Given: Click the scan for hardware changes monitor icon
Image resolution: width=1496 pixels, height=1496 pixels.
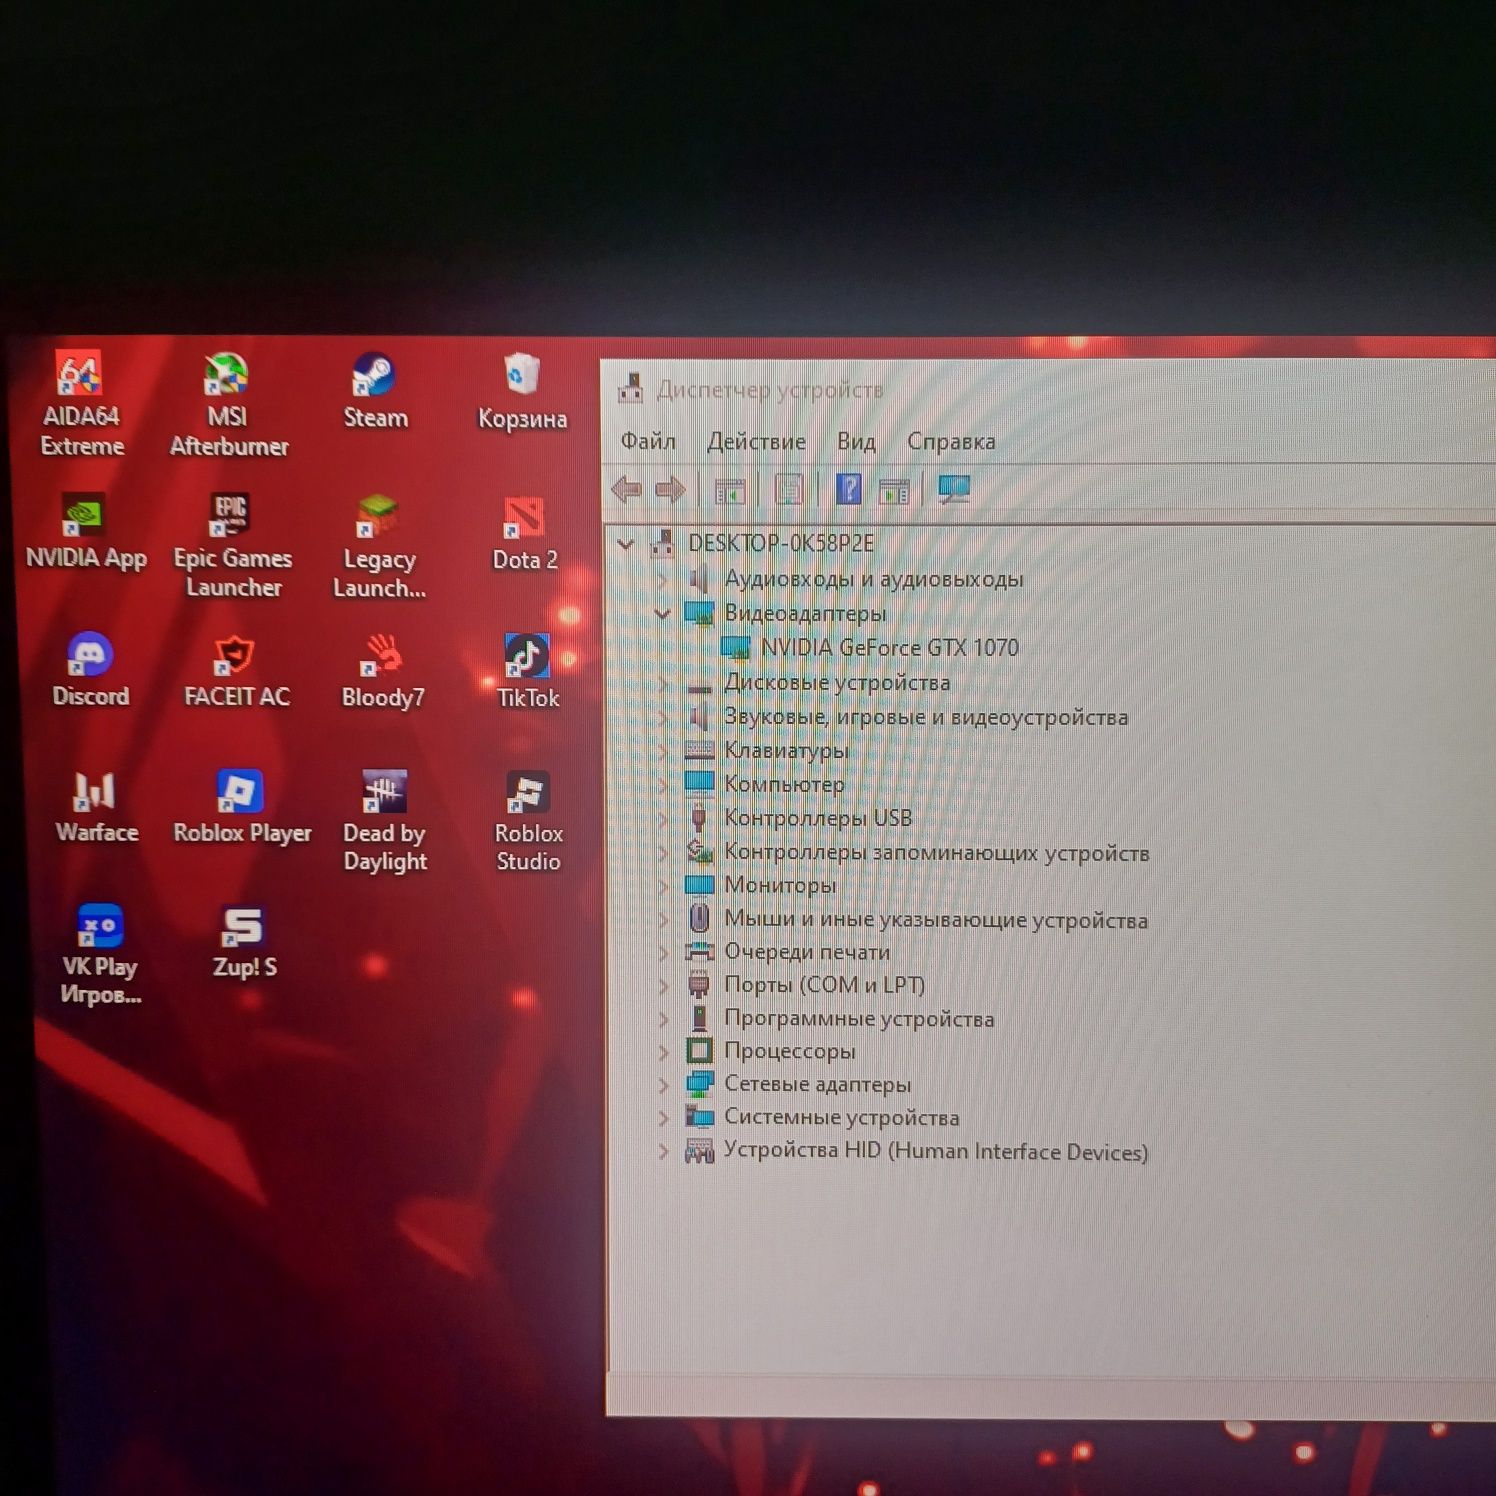Looking at the screenshot, I should 954,489.
